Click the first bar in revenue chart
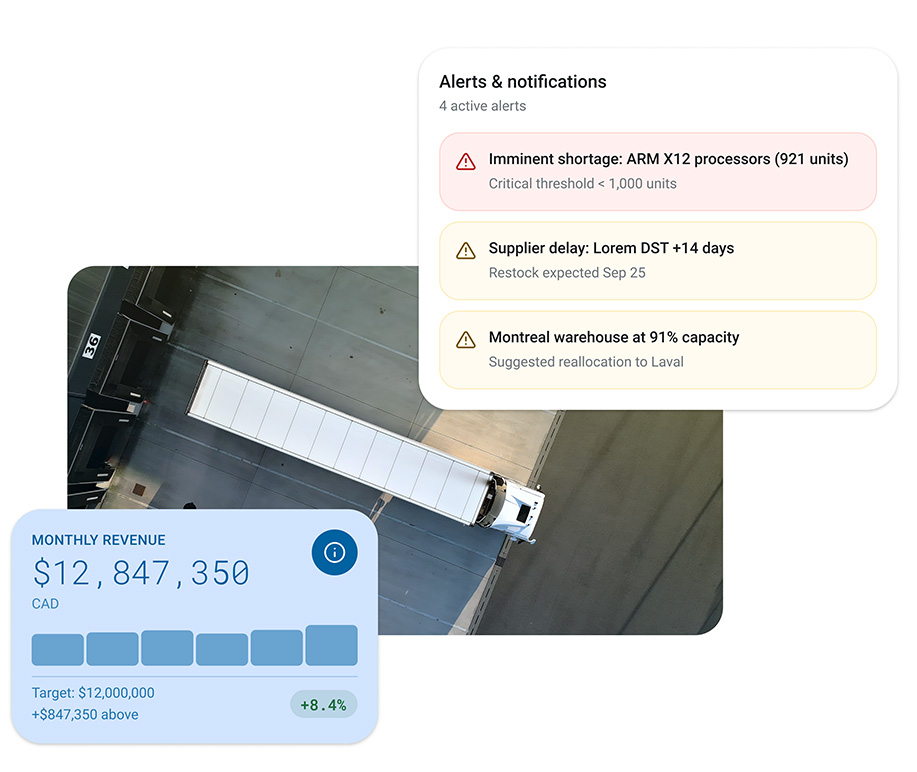 pos(57,650)
